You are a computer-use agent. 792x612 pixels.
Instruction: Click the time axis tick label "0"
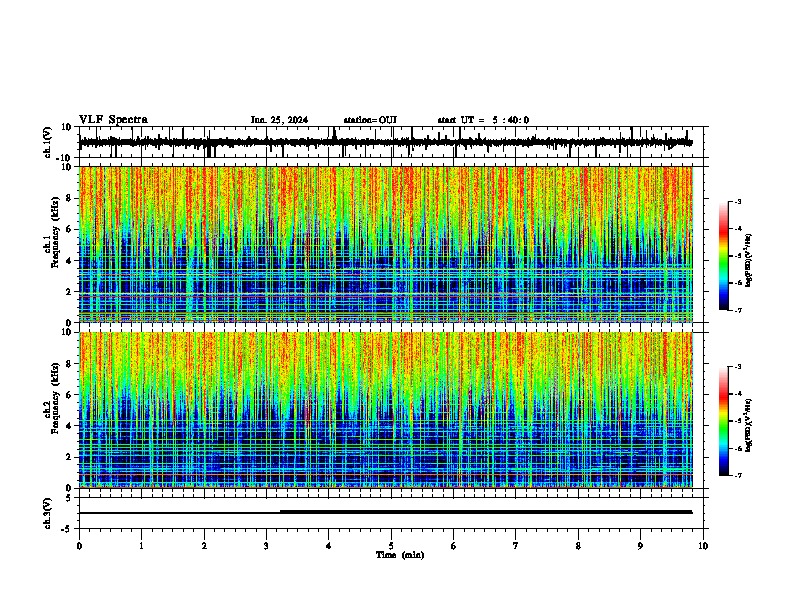79,546
